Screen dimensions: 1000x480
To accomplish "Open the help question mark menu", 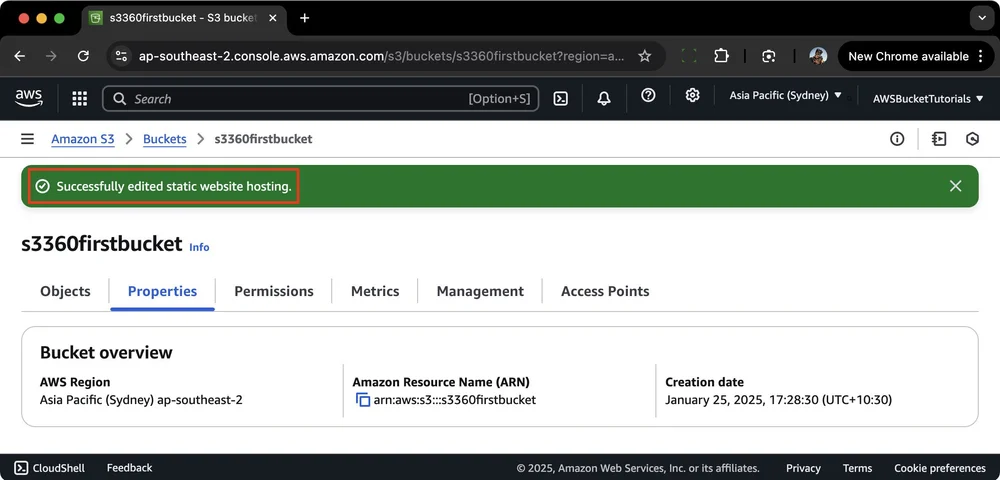I will (x=648, y=96).
